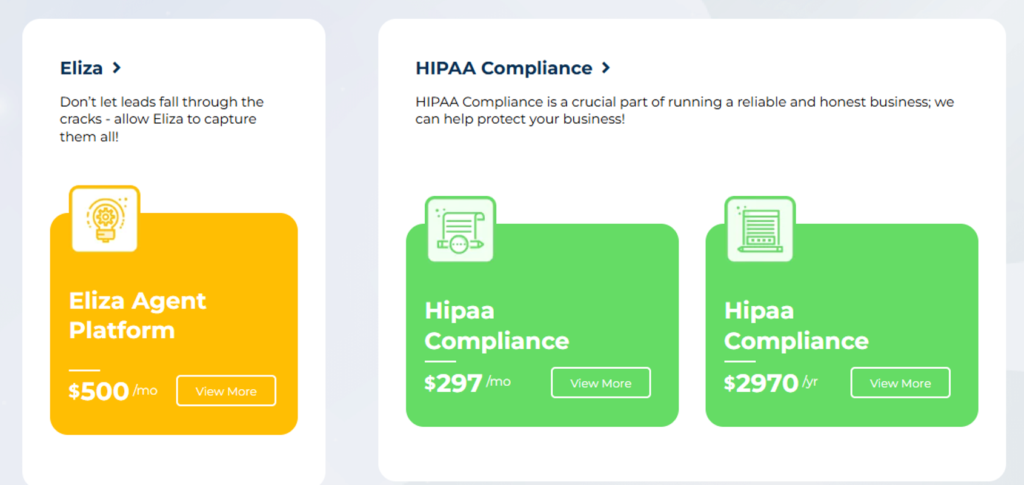Screen dimensions: 1024x485
Task: Click the form icon on $2970 Hipaa card
Action: (x=760, y=230)
